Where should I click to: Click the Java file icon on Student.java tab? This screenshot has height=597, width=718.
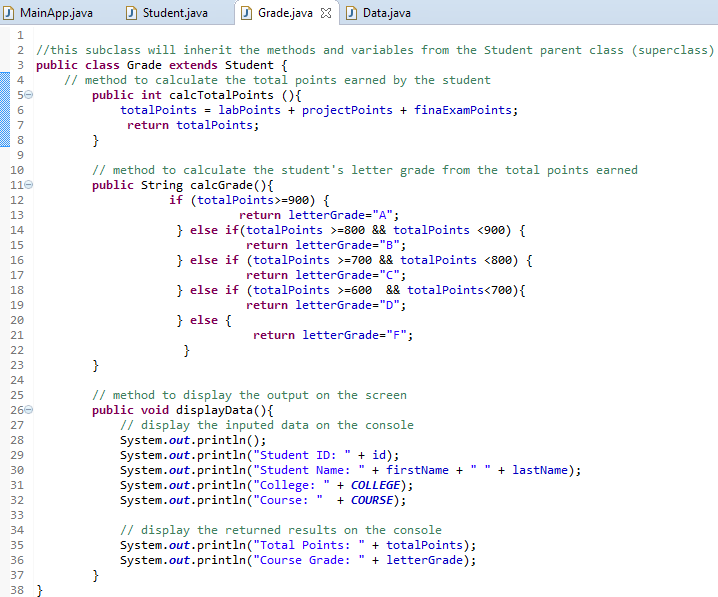point(131,13)
